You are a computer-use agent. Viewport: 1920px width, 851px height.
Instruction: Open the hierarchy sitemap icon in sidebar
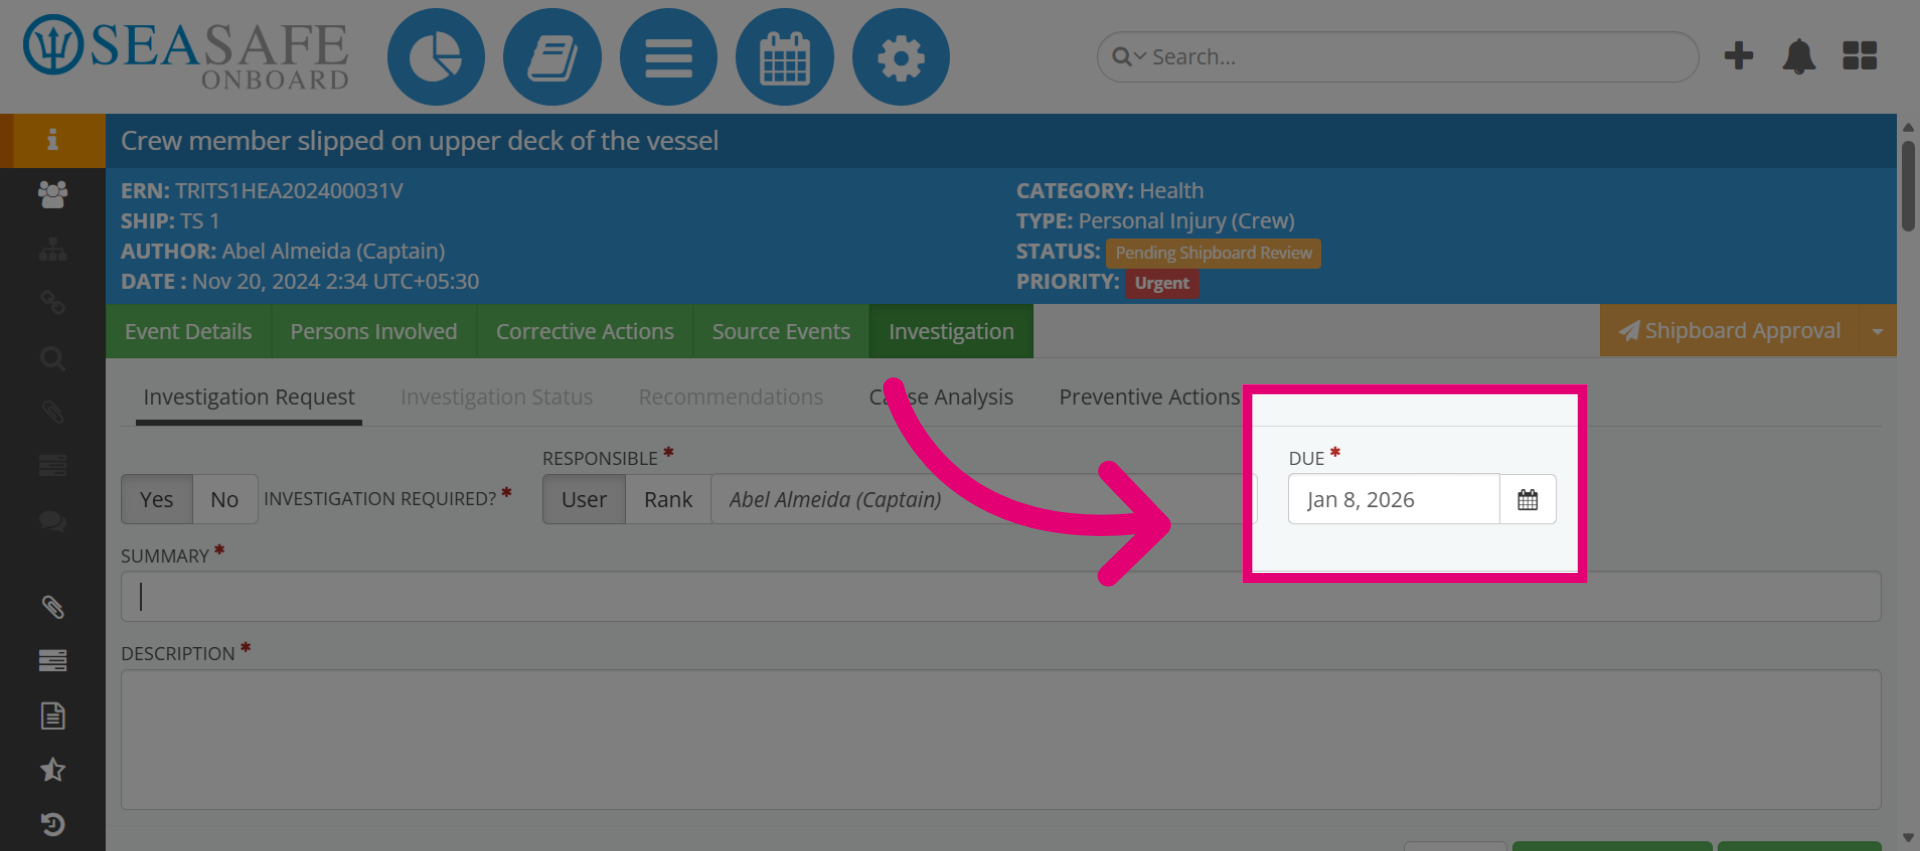pyautogui.click(x=53, y=249)
